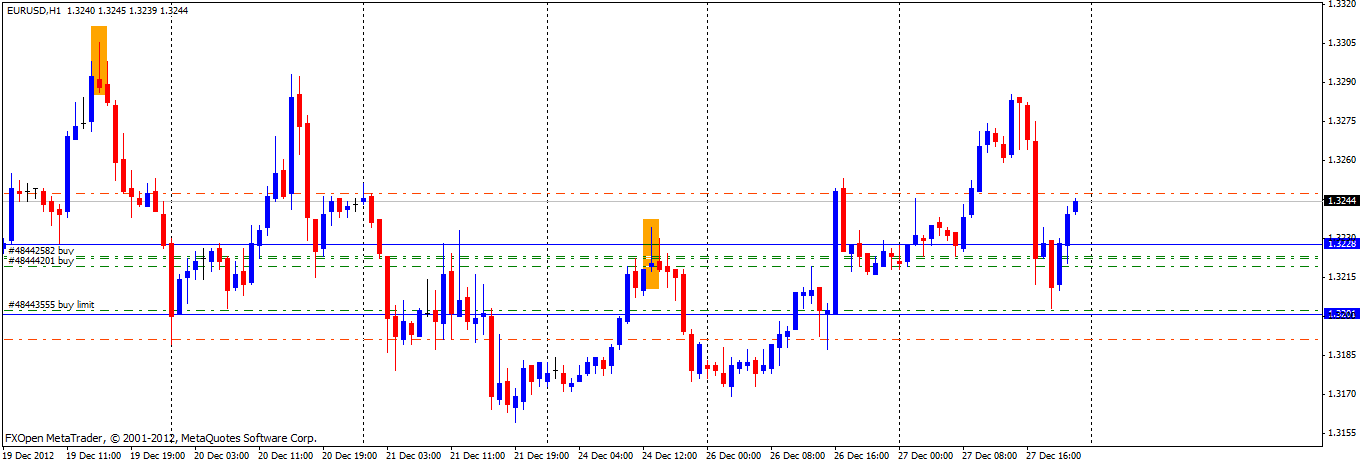The width and height of the screenshot is (1360, 463).
Task: Click the 27 Dec 16:00 time label
Action: (1054, 455)
